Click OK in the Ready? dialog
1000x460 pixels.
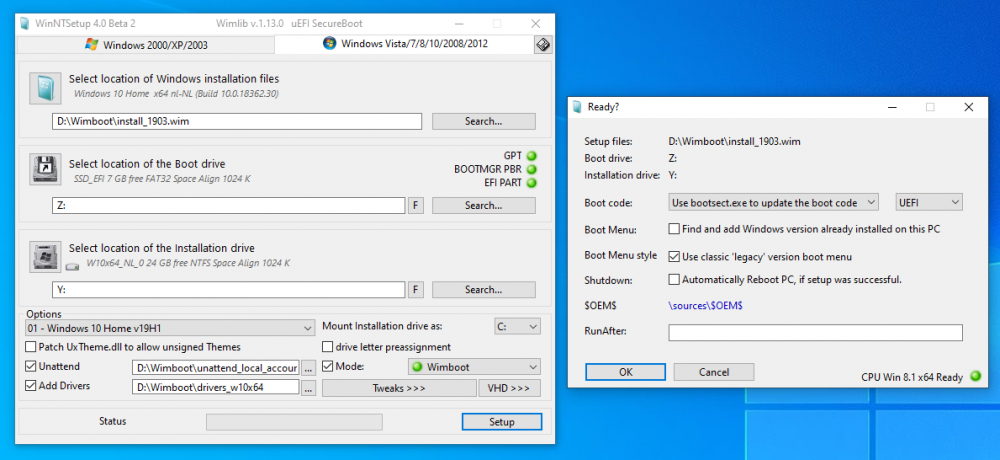pos(626,372)
